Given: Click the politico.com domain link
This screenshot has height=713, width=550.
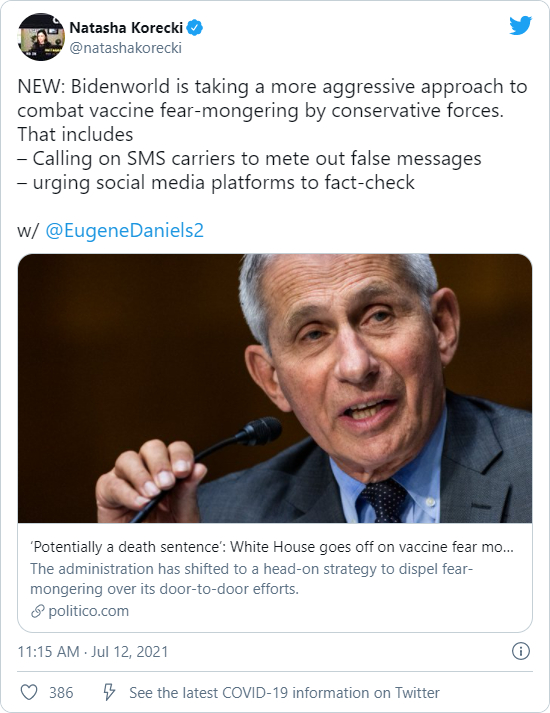Looking at the screenshot, I should pos(89,611).
